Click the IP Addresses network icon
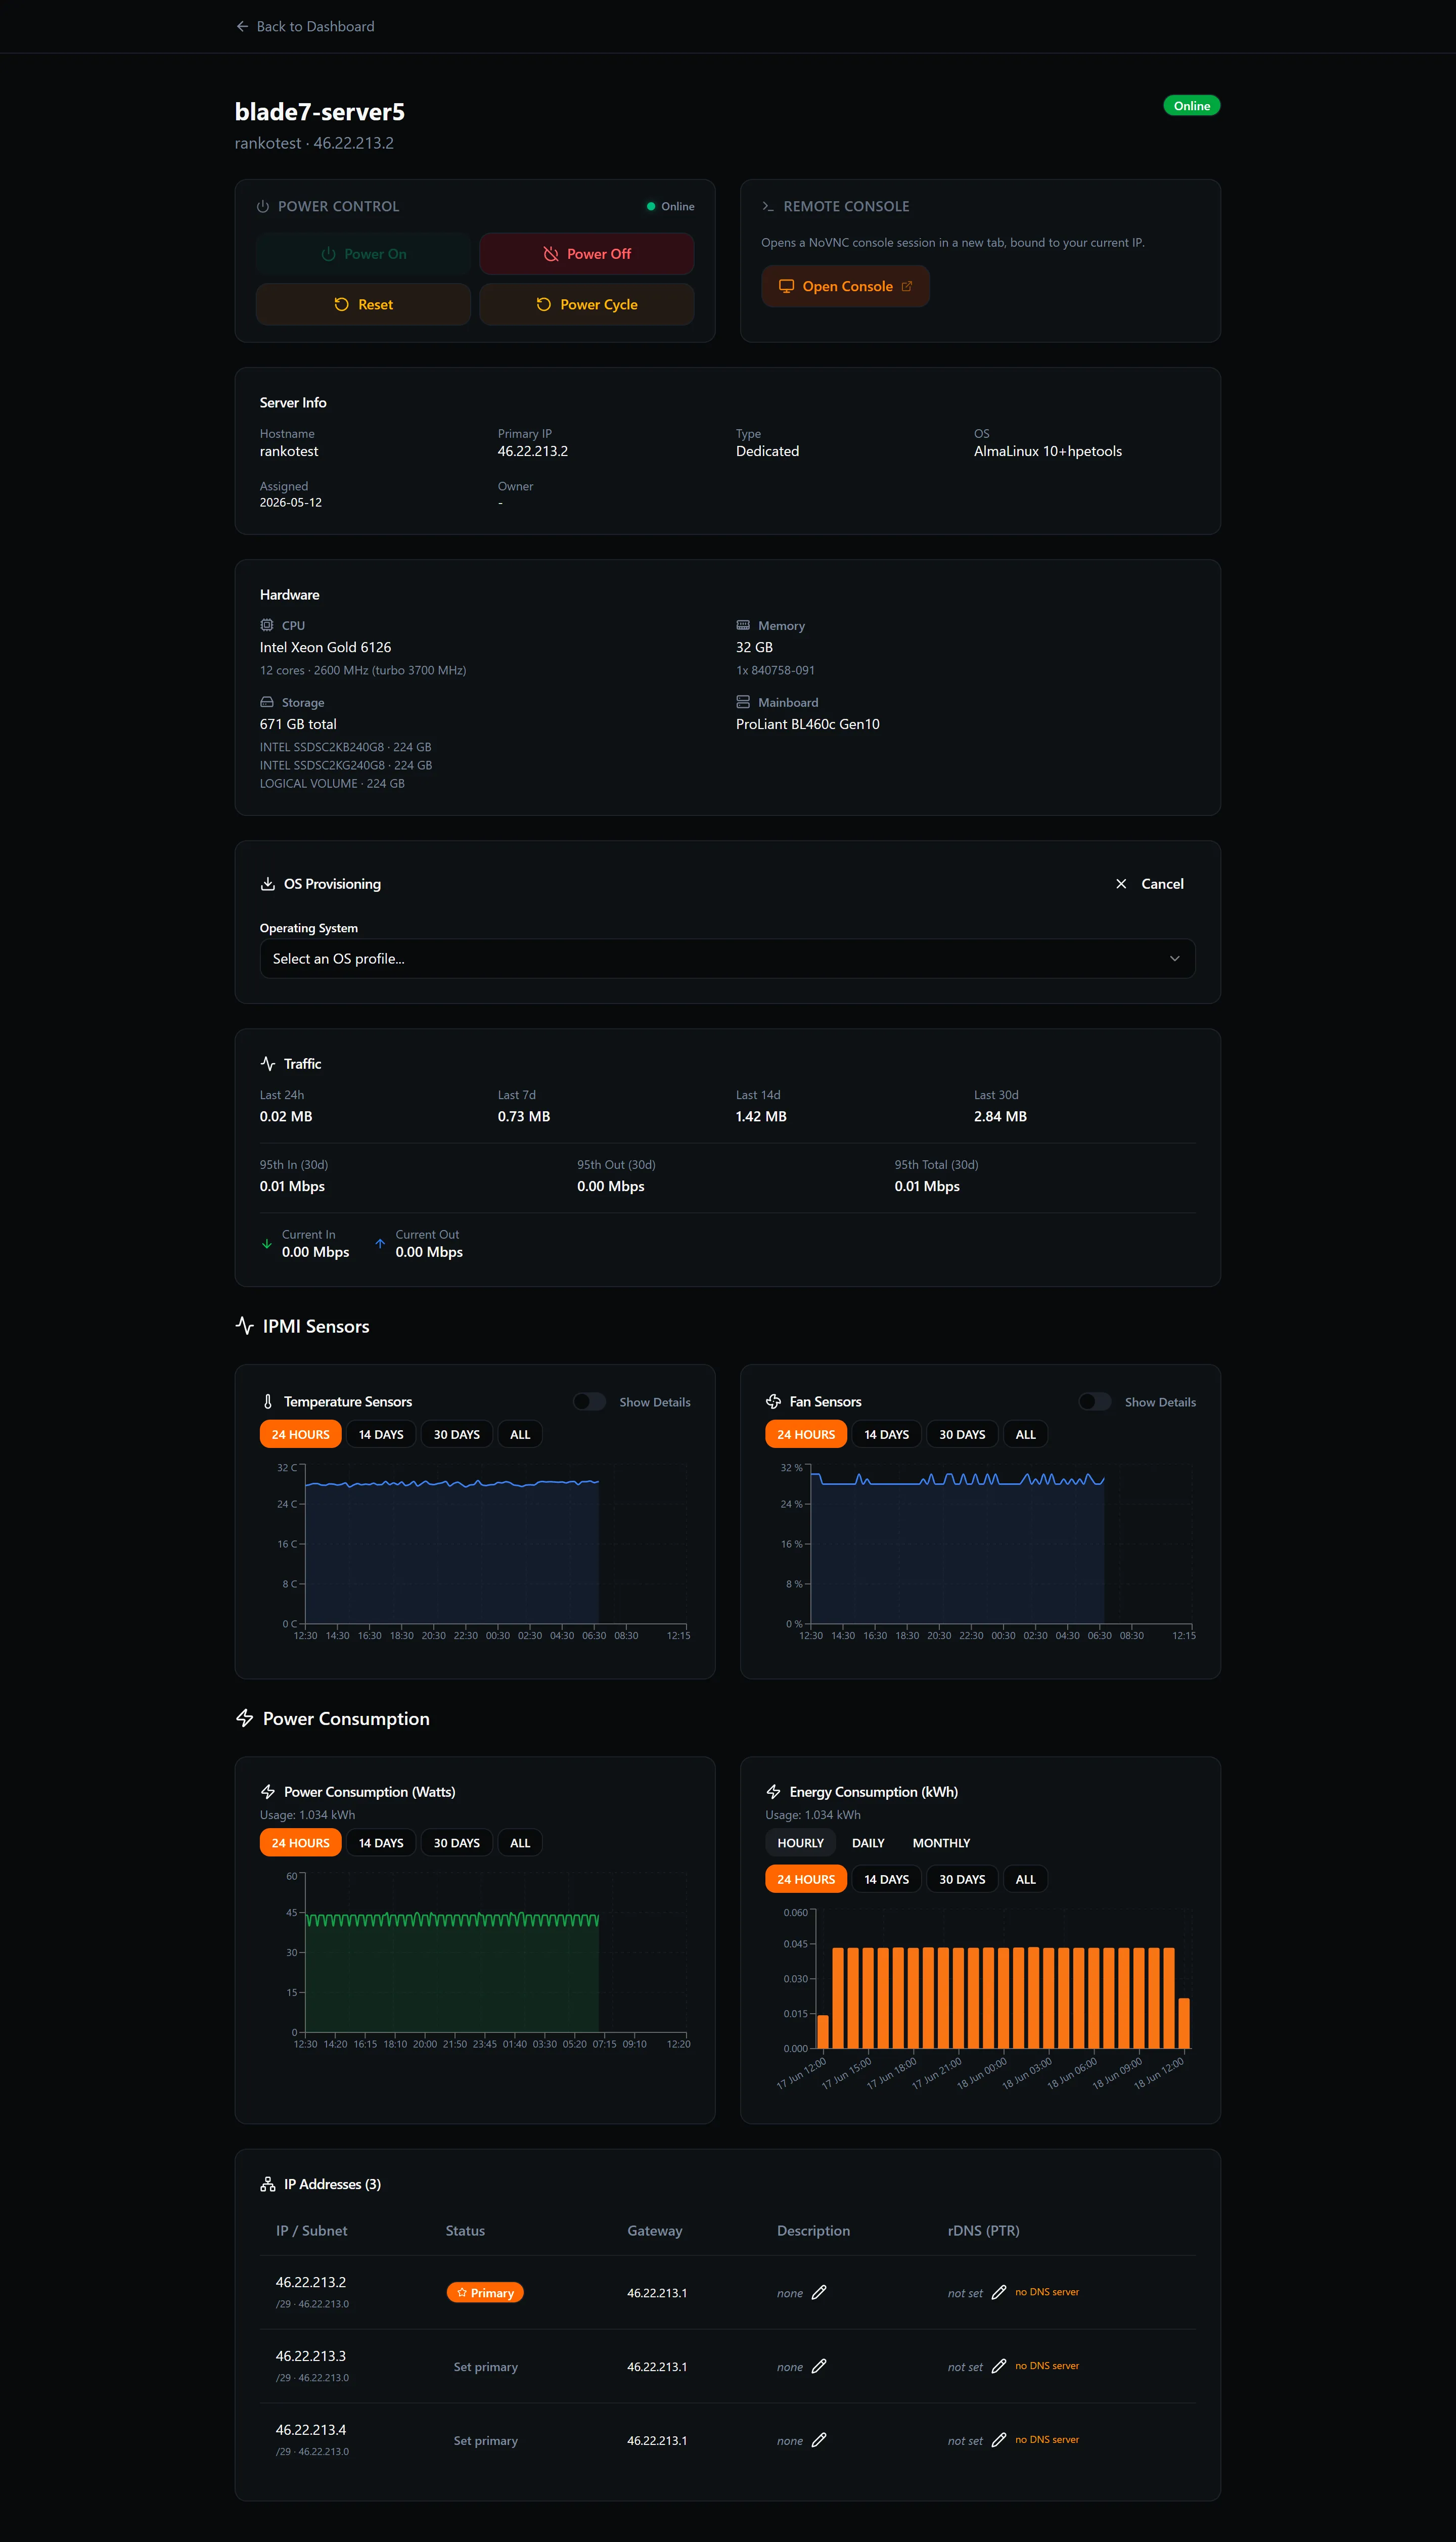Screen dimensions: 1456x2542 click(267, 2184)
